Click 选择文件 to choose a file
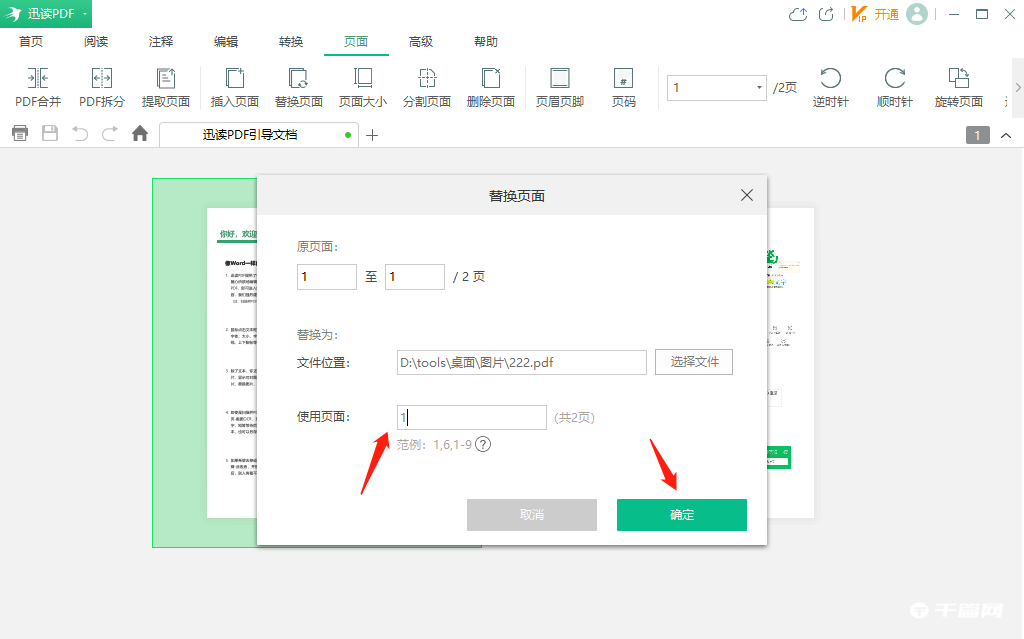 pyautogui.click(x=693, y=362)
